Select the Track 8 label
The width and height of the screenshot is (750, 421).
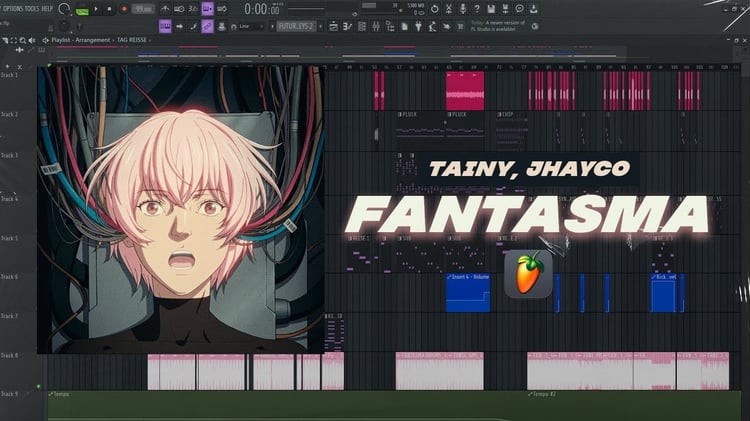point(9,355)
